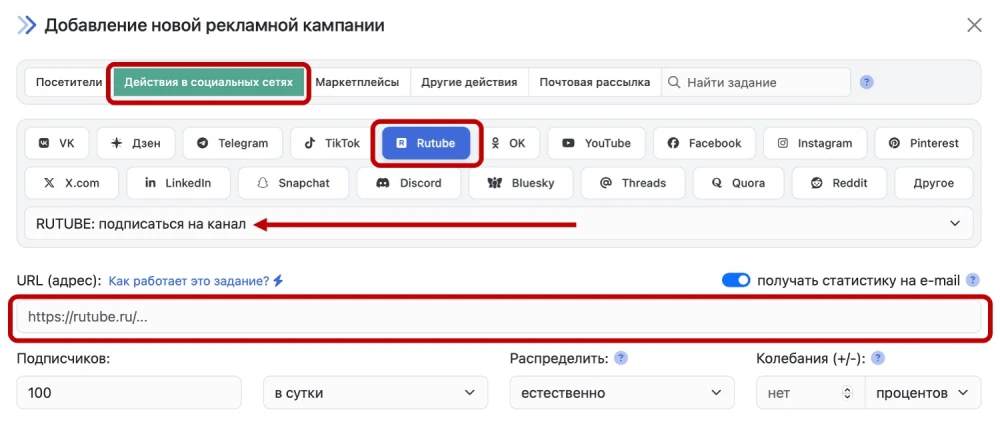This screenshot has height=424, width=1000.
Task: Open the 'процентов' units dropdown
Action: coord(922,393)
